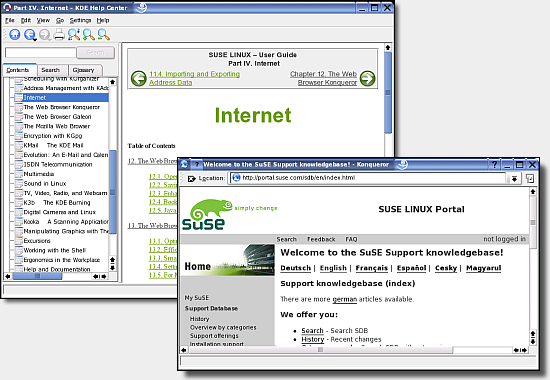Viewport: 550px width, 380px height.
Task: Click the german link in articles sentence
Action: point(344,299)
